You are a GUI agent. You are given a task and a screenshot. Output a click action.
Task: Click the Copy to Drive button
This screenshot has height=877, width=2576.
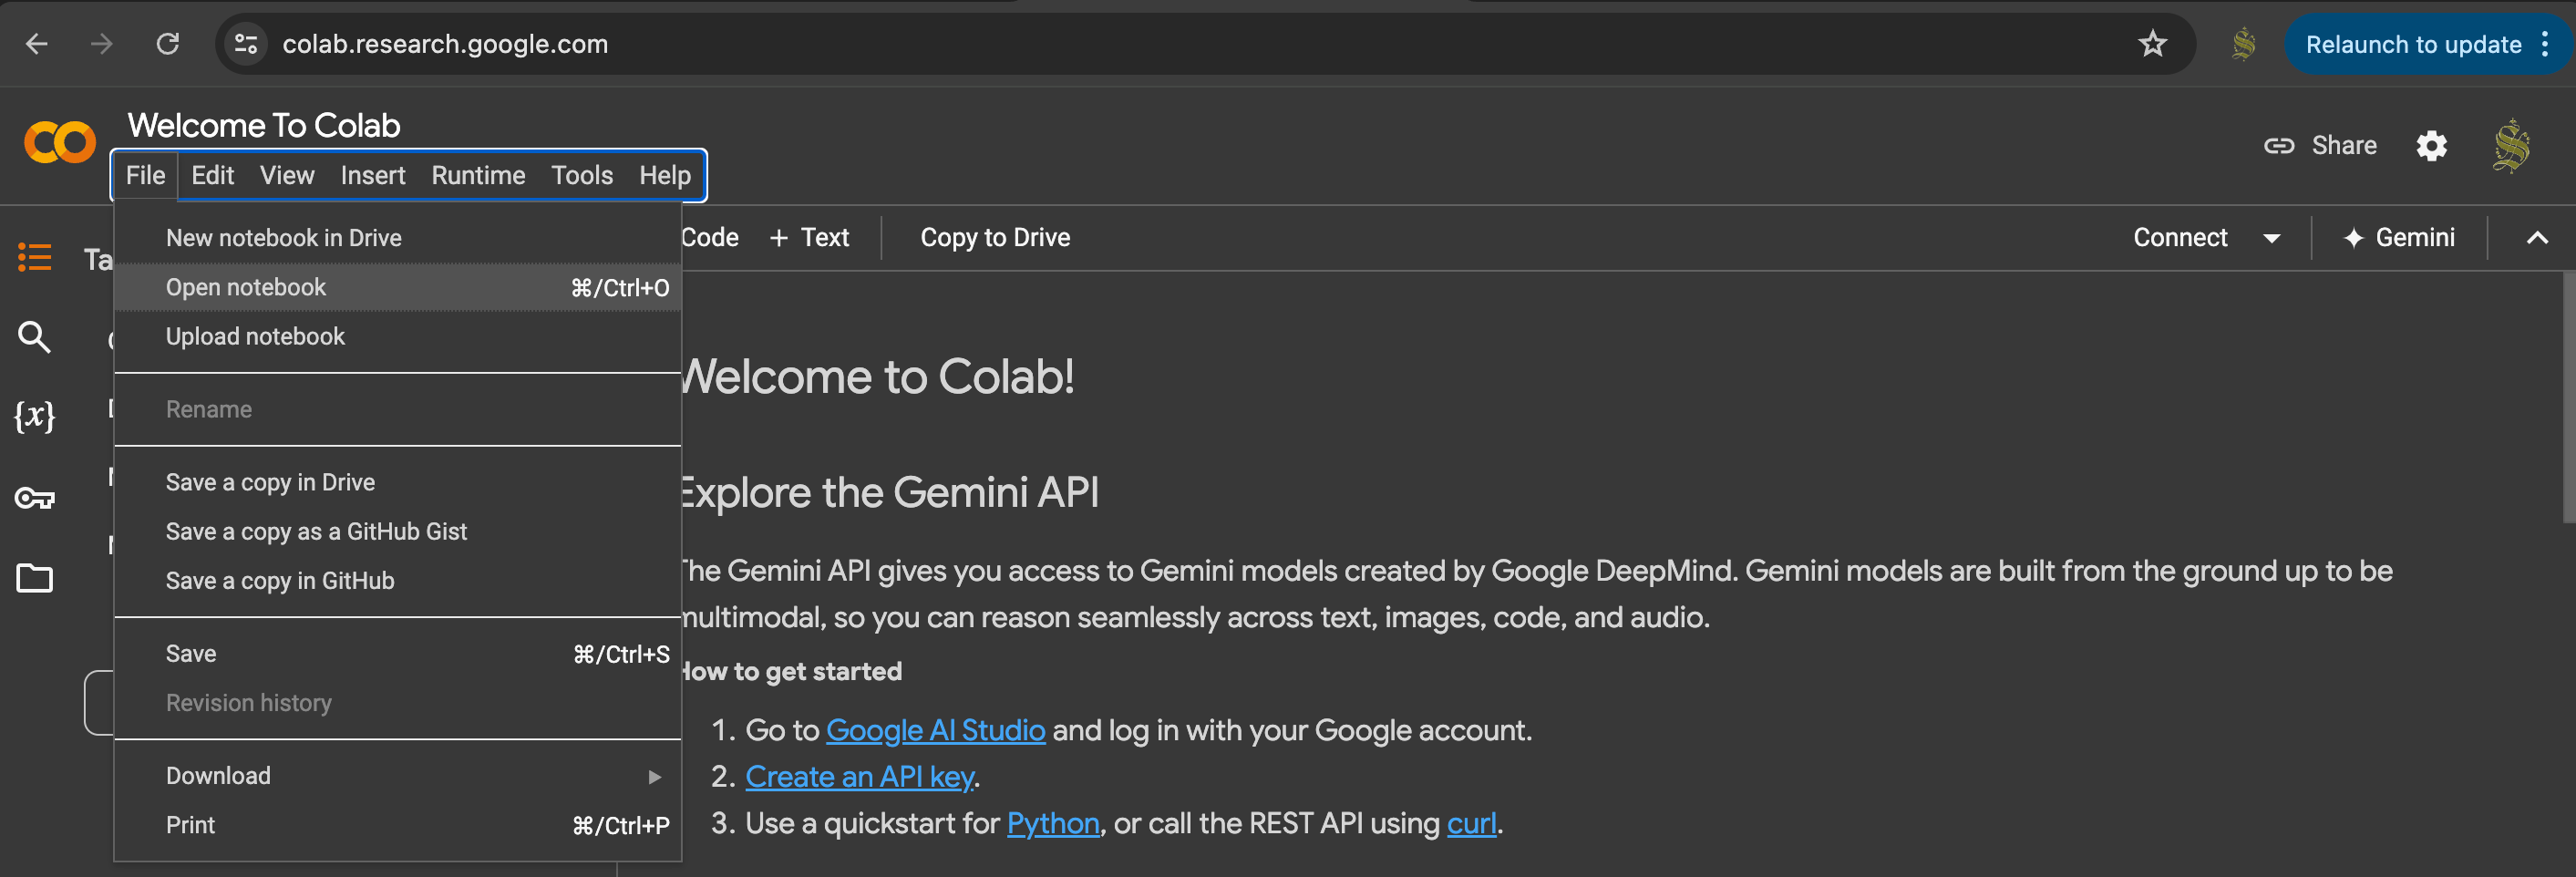pyautogui.click(x=994, y=238)
